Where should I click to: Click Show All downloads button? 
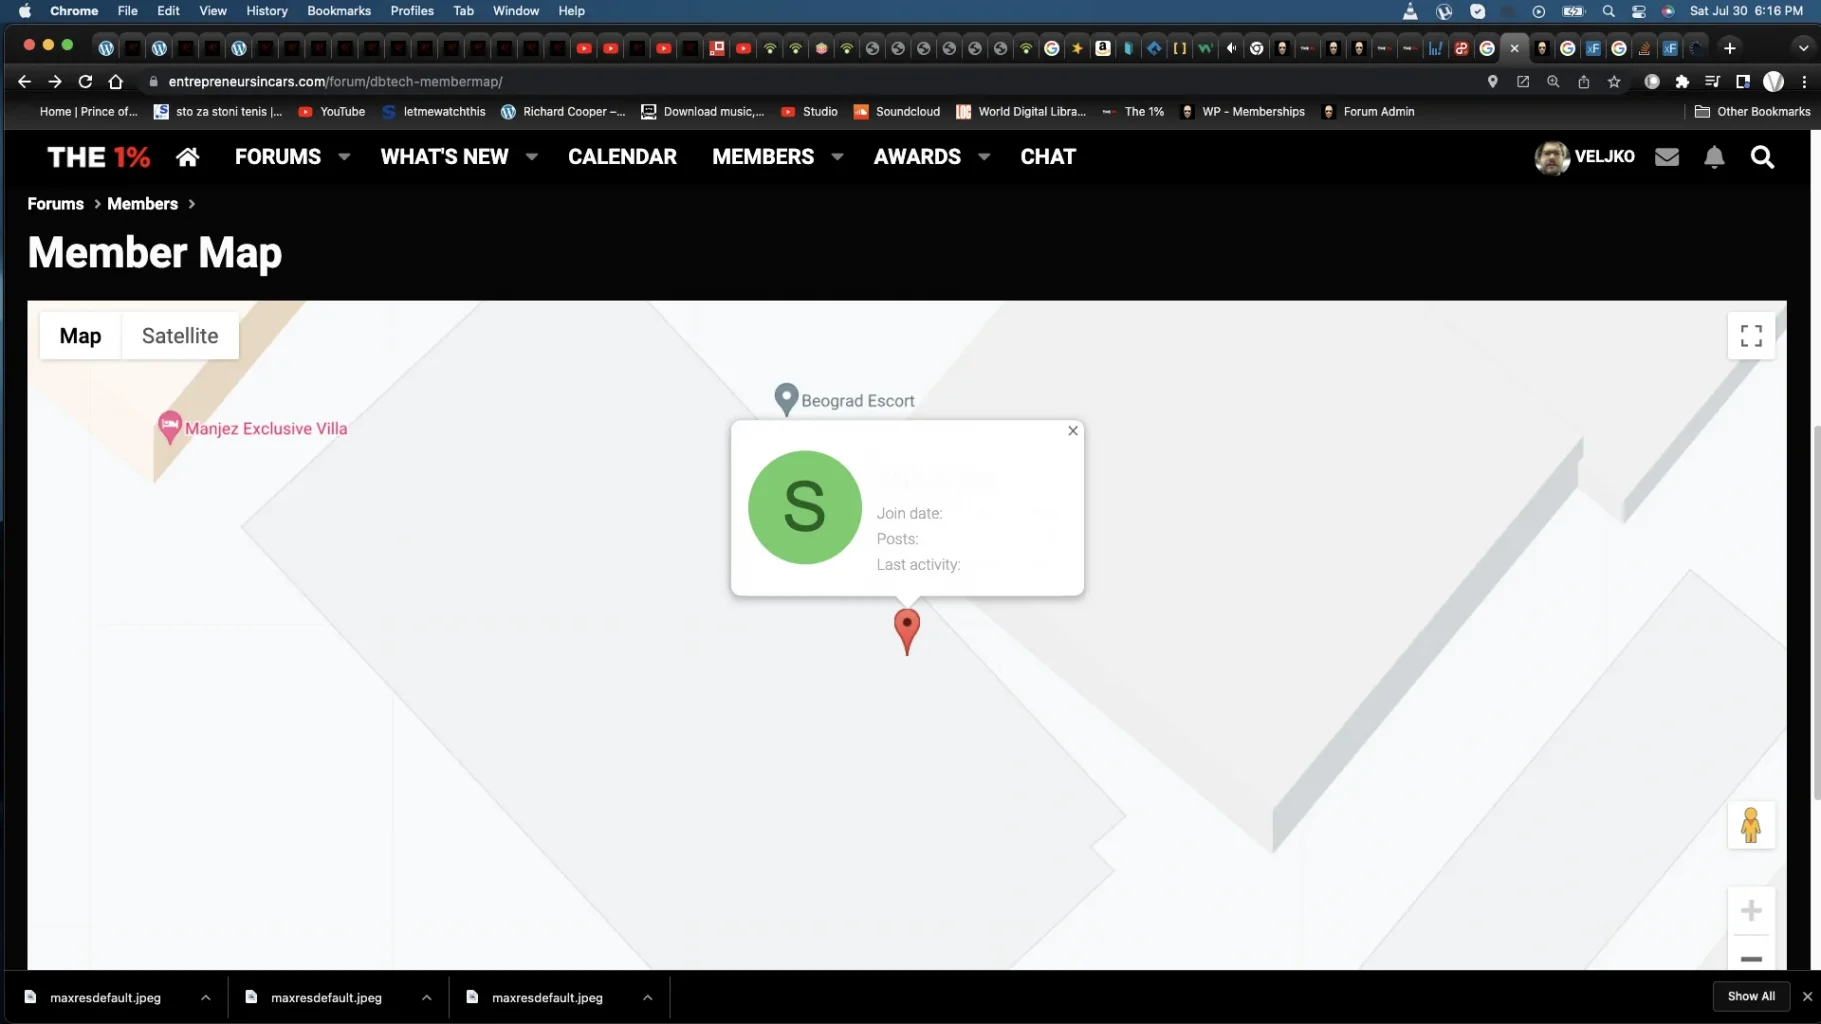pos(1751,996)
